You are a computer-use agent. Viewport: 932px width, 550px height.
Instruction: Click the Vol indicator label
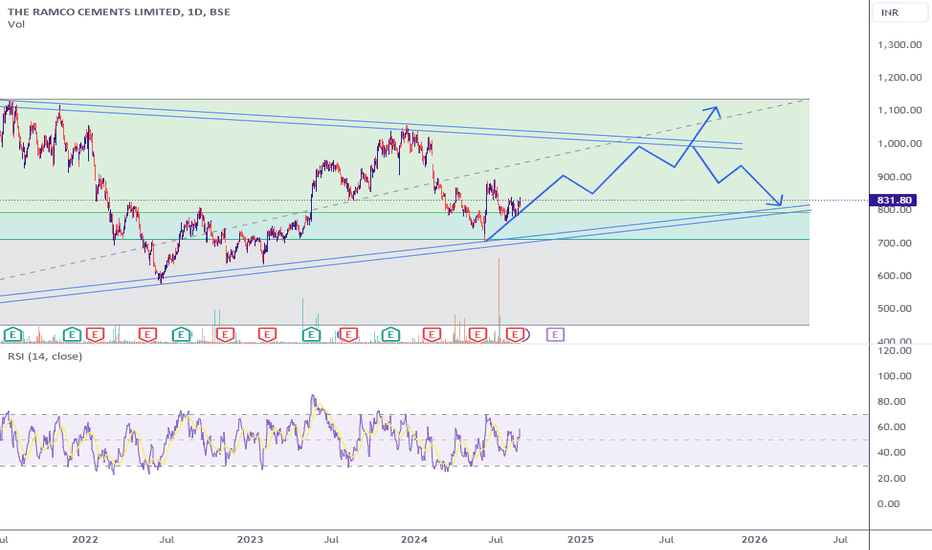(x=16, y=24)
